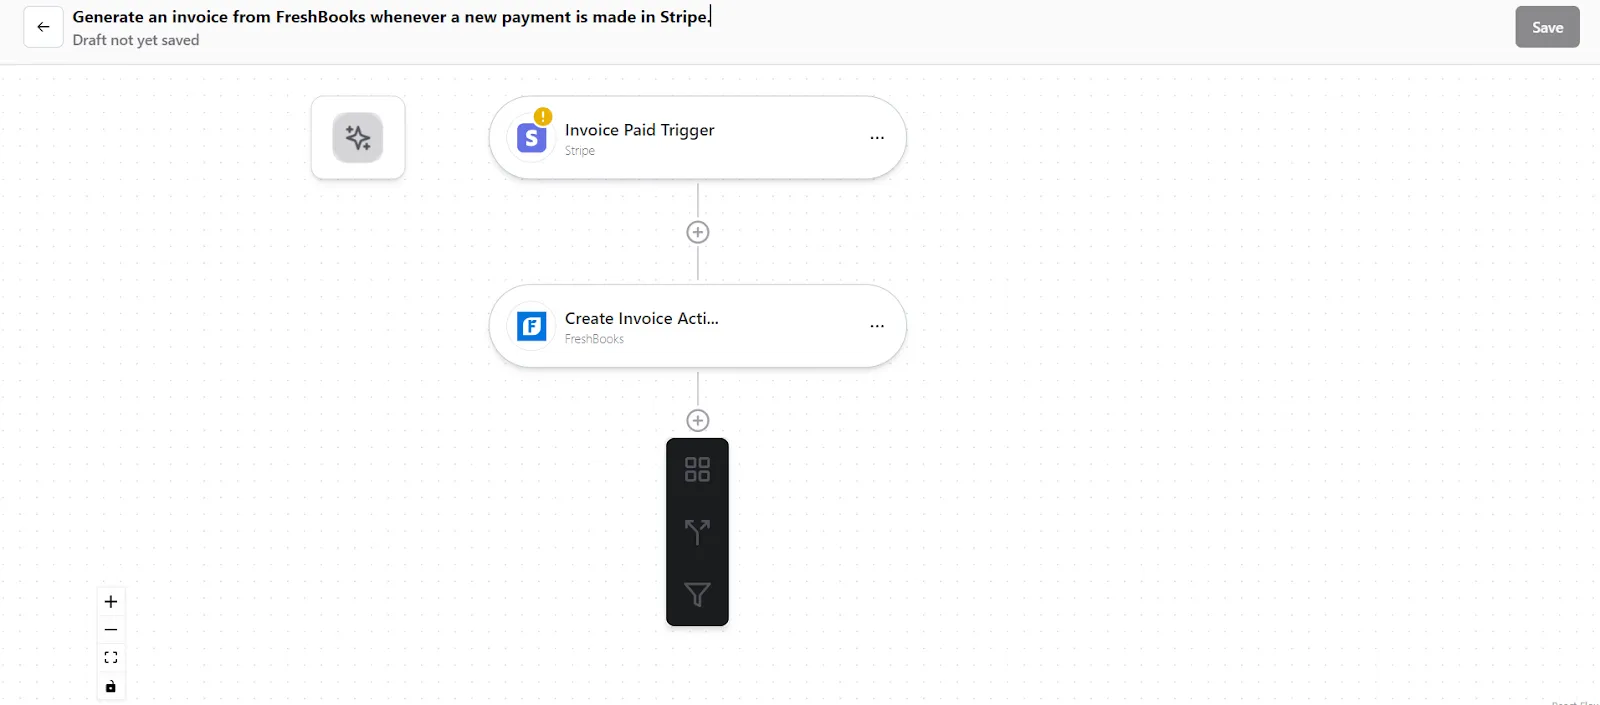Edit the workflow title text
Viewport: 1600px width, 705px height.
[x=392, y=17]
